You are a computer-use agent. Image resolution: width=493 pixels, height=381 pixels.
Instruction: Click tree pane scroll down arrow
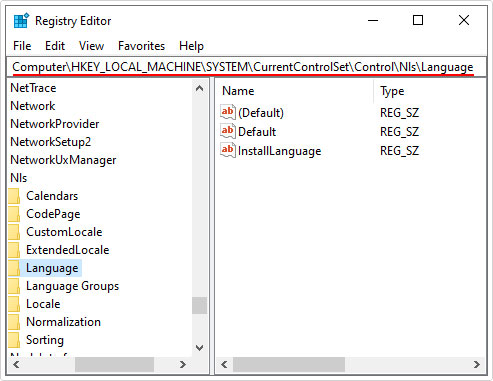(199, 348)
